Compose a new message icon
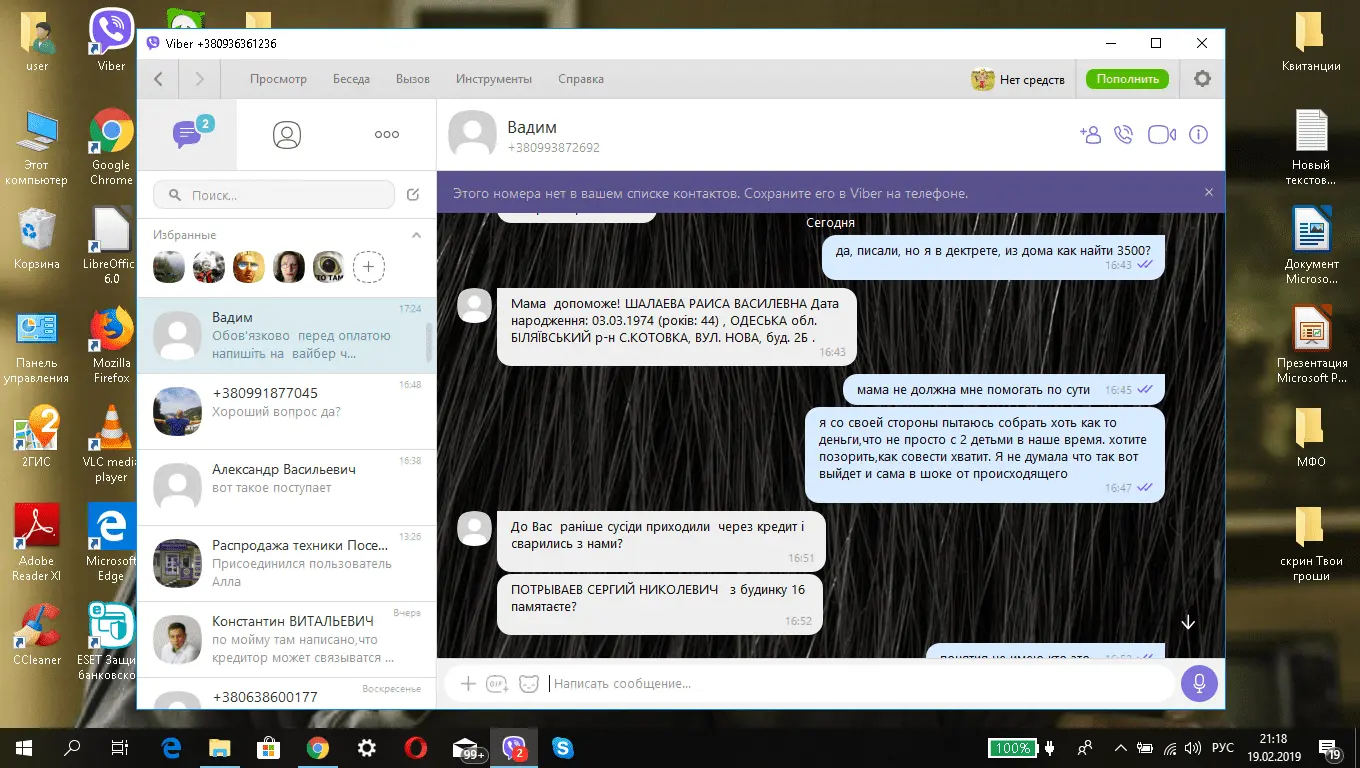This screenshot has width=1360, height=768. click(413, 195)
